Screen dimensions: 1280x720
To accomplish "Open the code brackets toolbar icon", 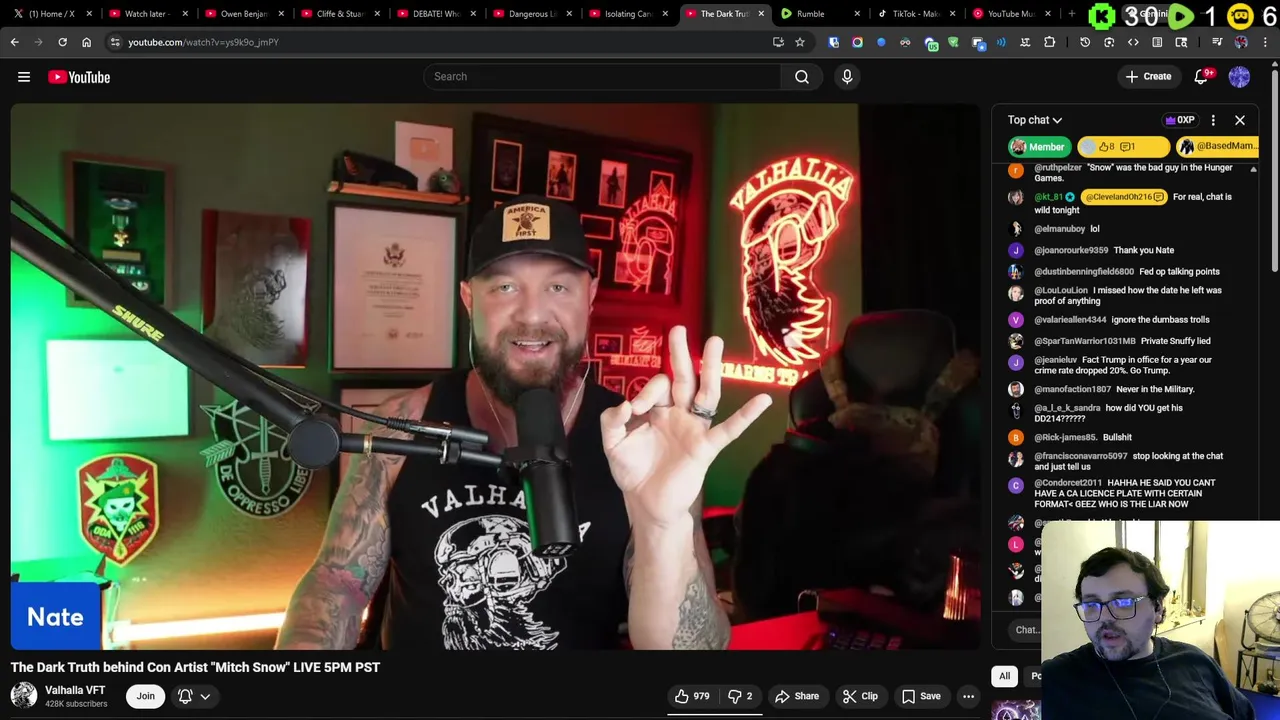I will click(x=1133, y=42).
